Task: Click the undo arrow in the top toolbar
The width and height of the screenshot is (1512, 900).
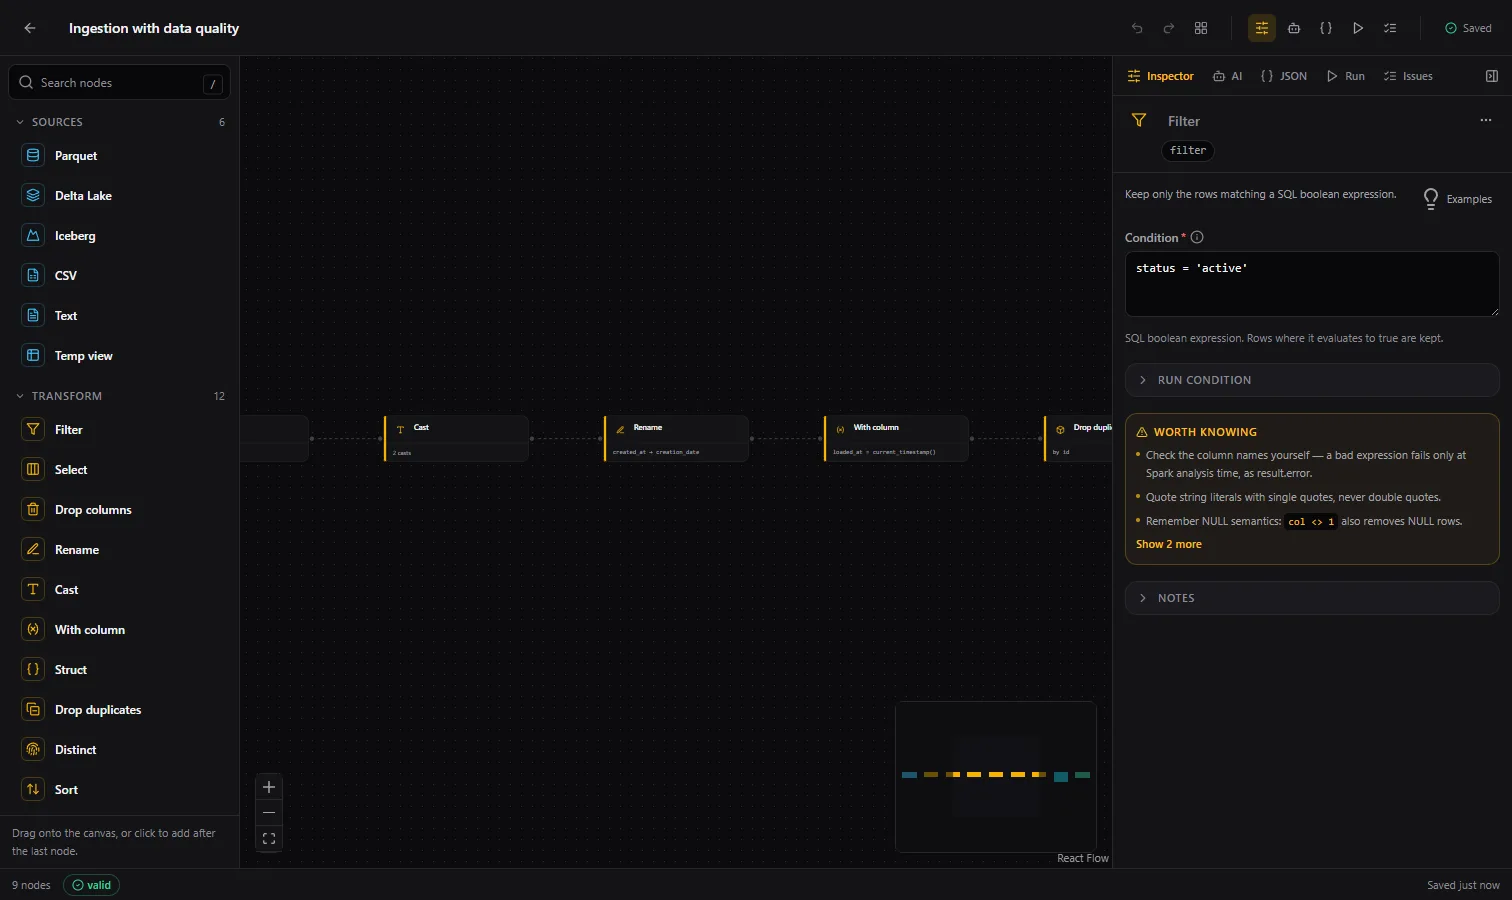Action: click(1137, 28)
